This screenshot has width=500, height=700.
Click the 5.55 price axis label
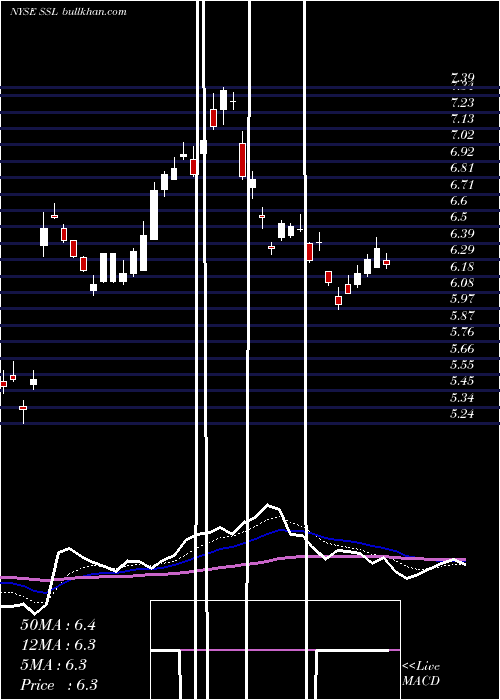462,365
